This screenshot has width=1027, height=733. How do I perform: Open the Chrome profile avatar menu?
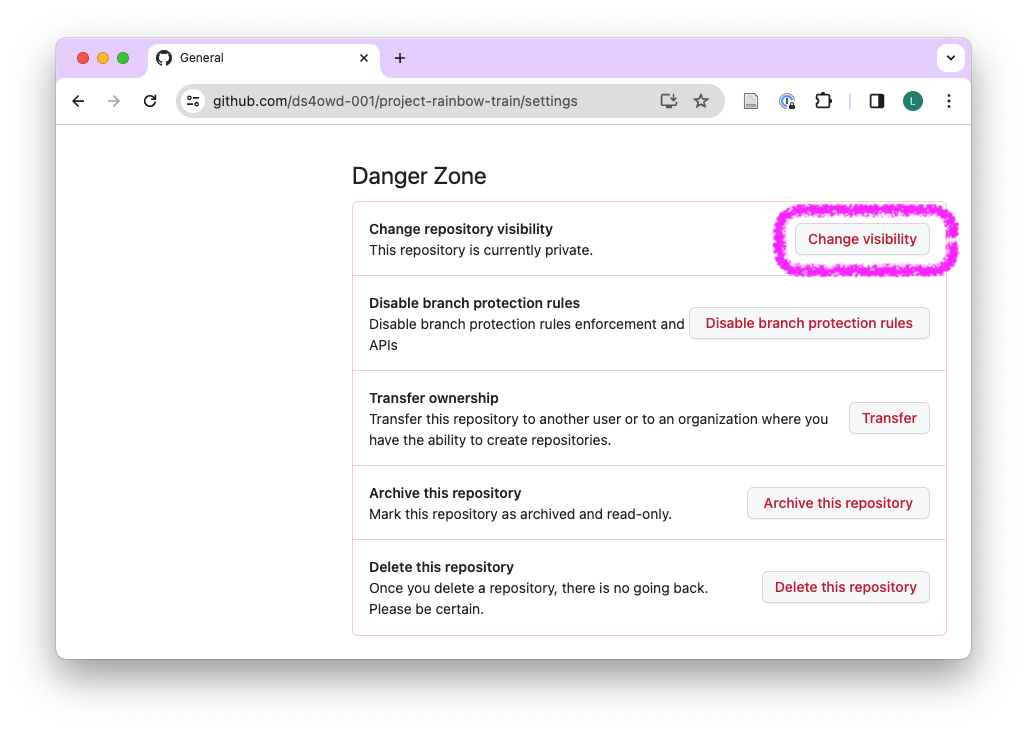pos(912,101)
